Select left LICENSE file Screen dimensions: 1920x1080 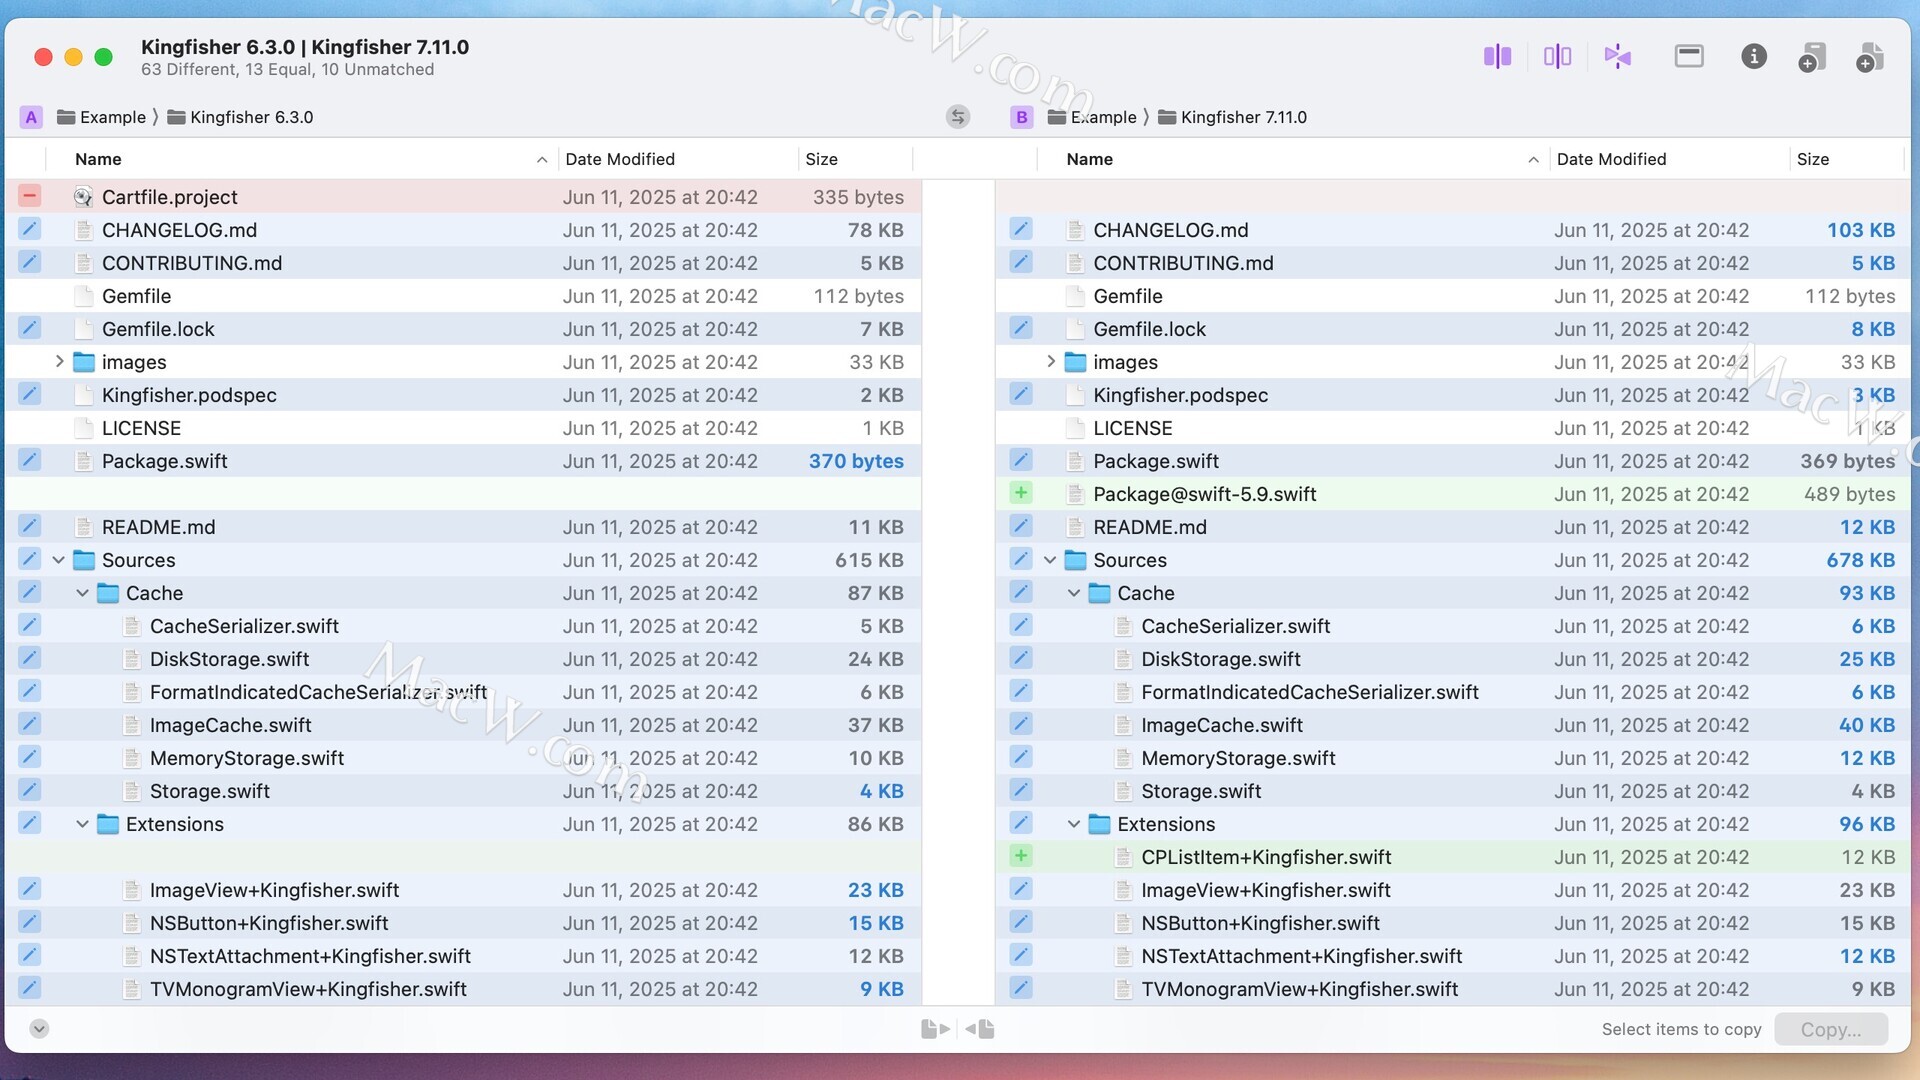463,428
